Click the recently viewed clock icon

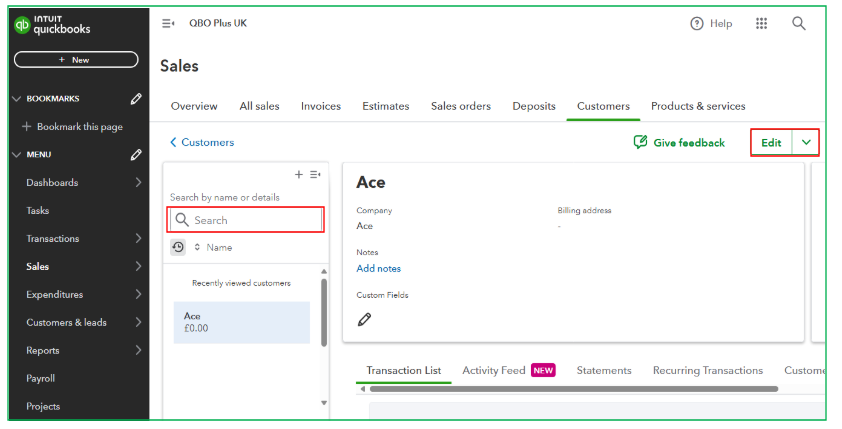178,247
